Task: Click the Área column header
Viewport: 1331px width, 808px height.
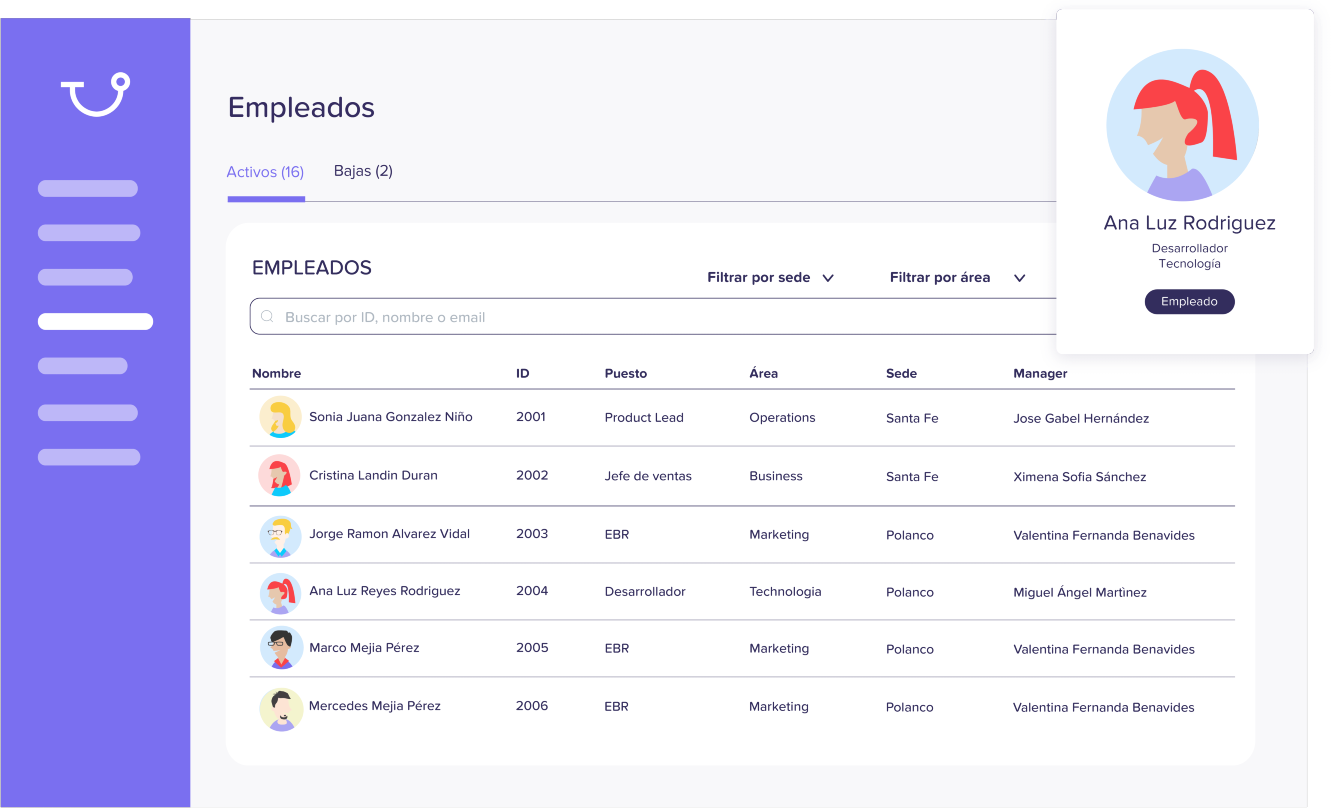Action: point(763,373)
